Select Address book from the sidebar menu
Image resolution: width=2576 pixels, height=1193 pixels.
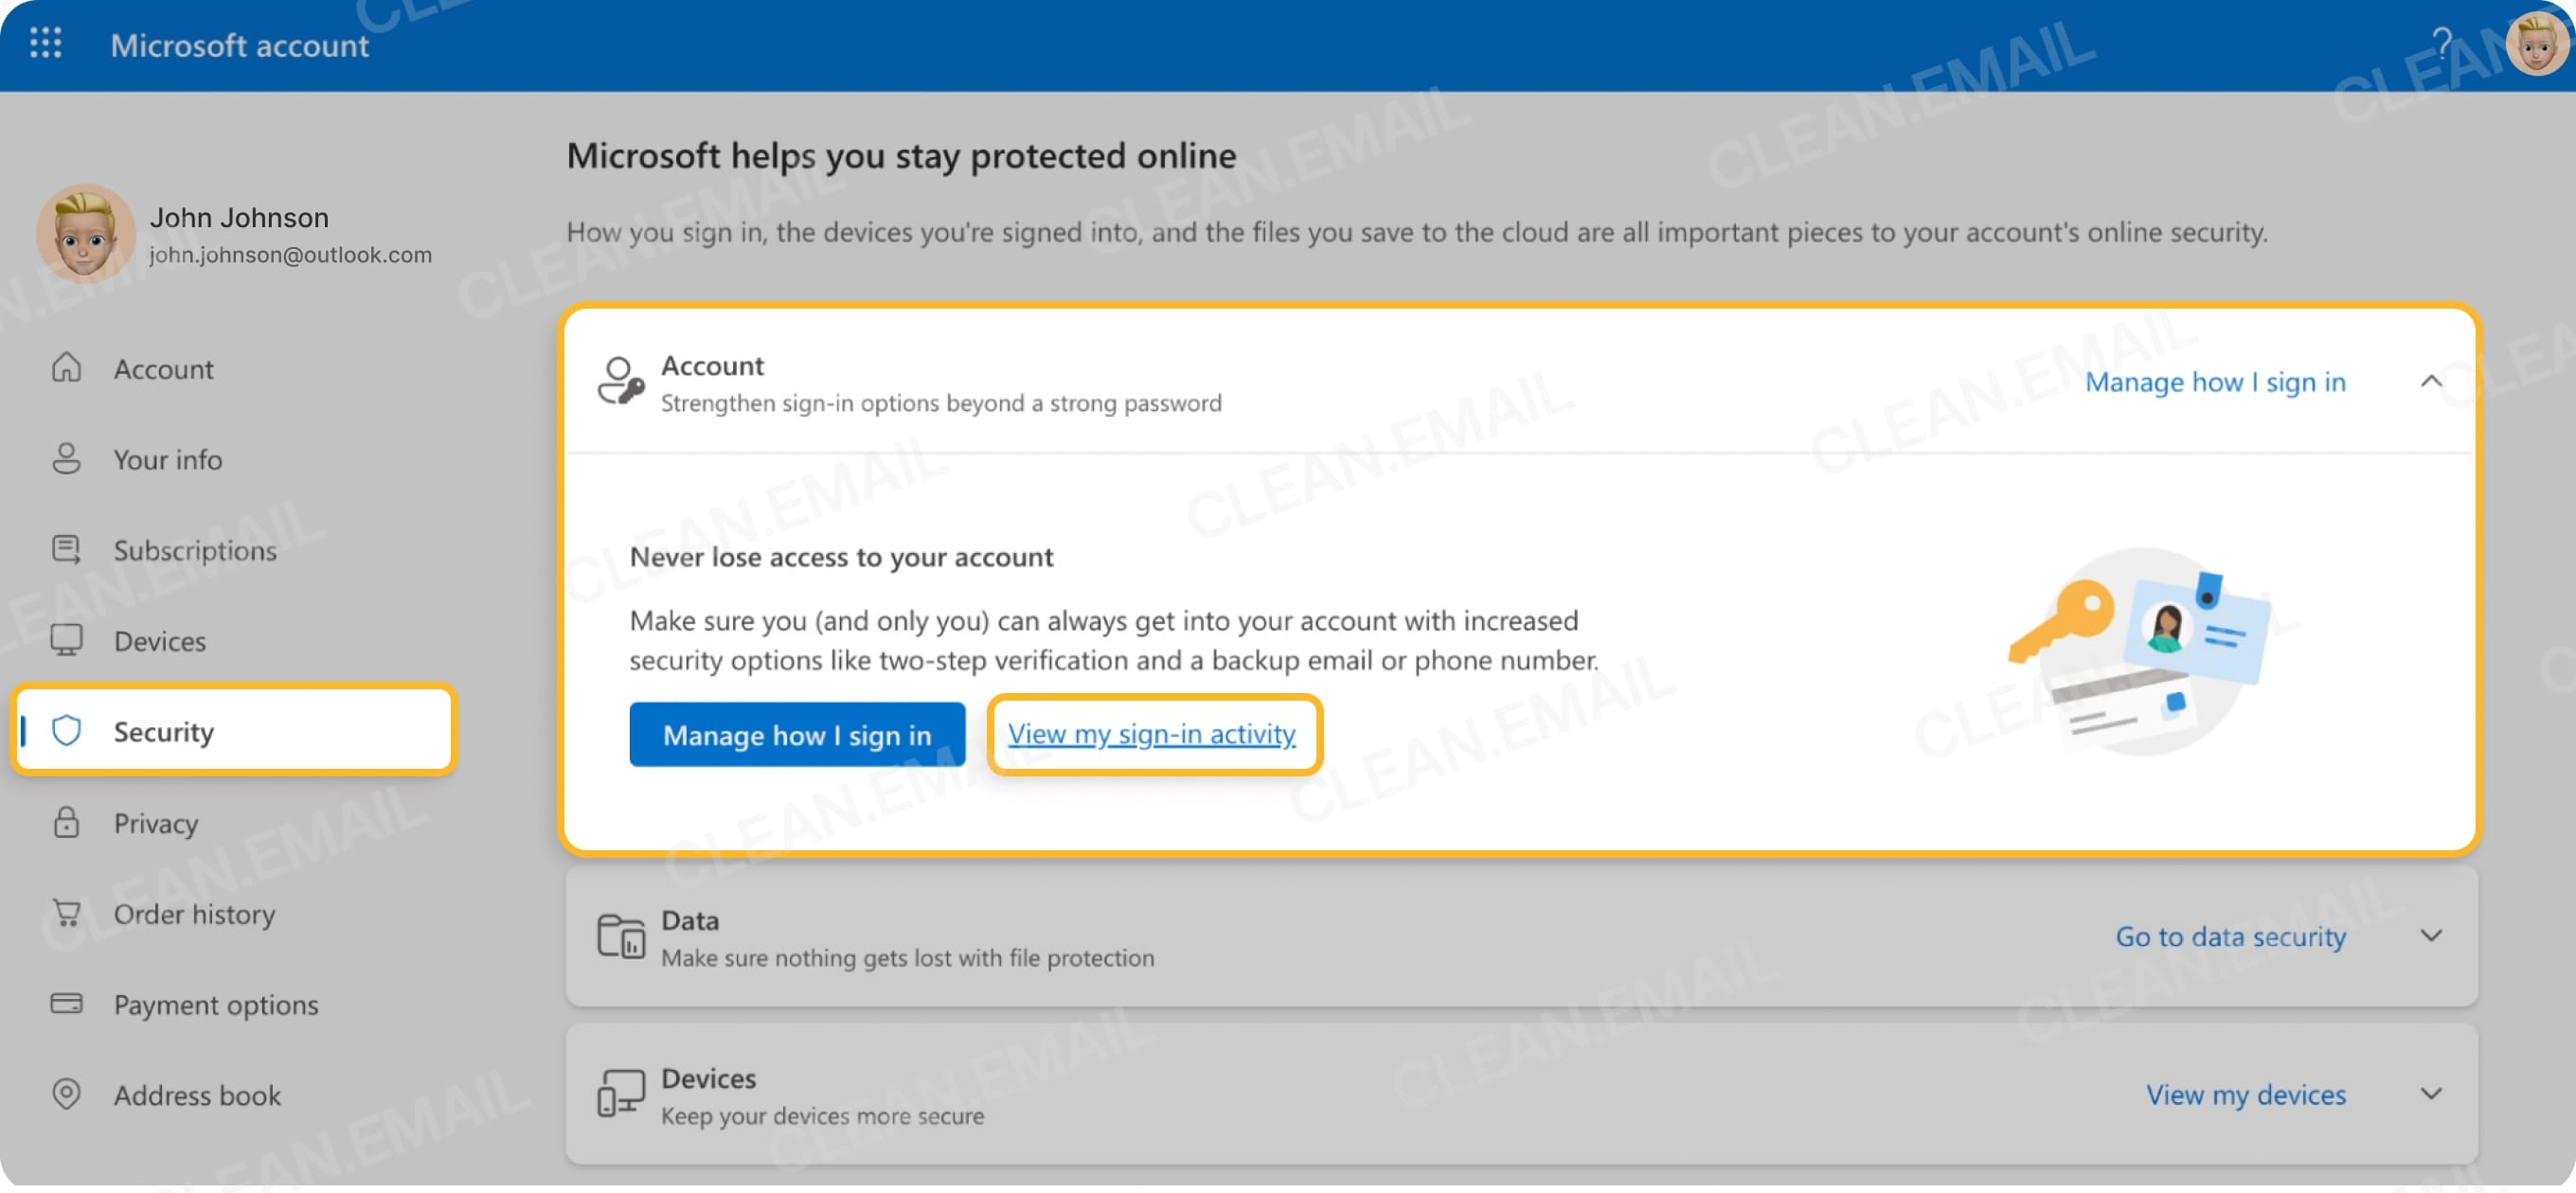(196, 1095)
